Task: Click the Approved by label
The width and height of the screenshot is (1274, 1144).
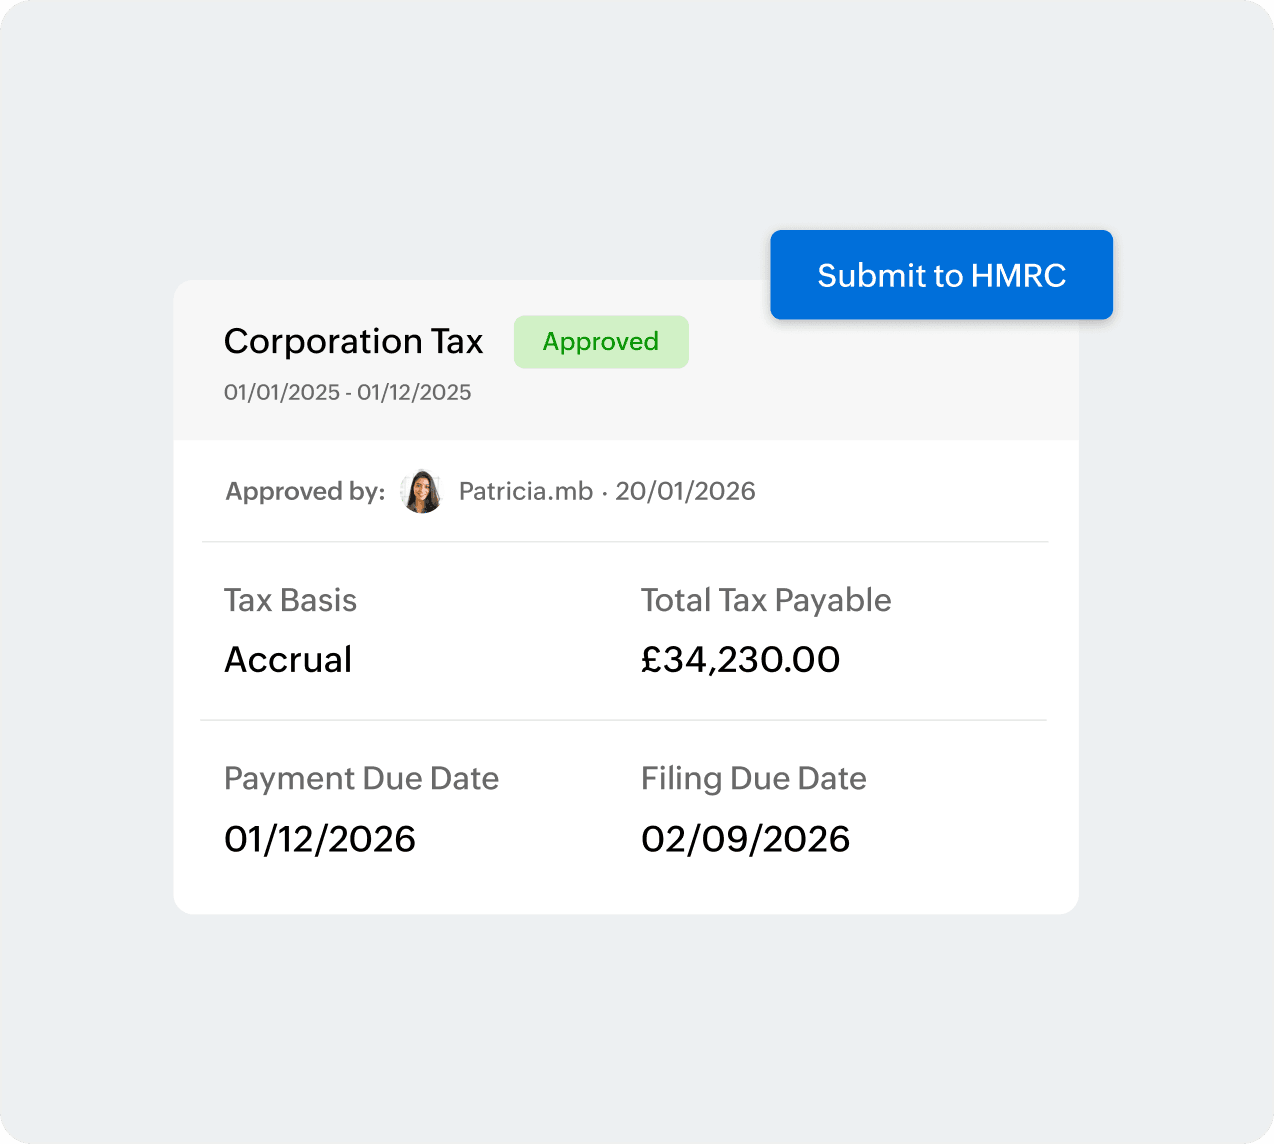Action: pyautogui.click(x=305, y=491)
